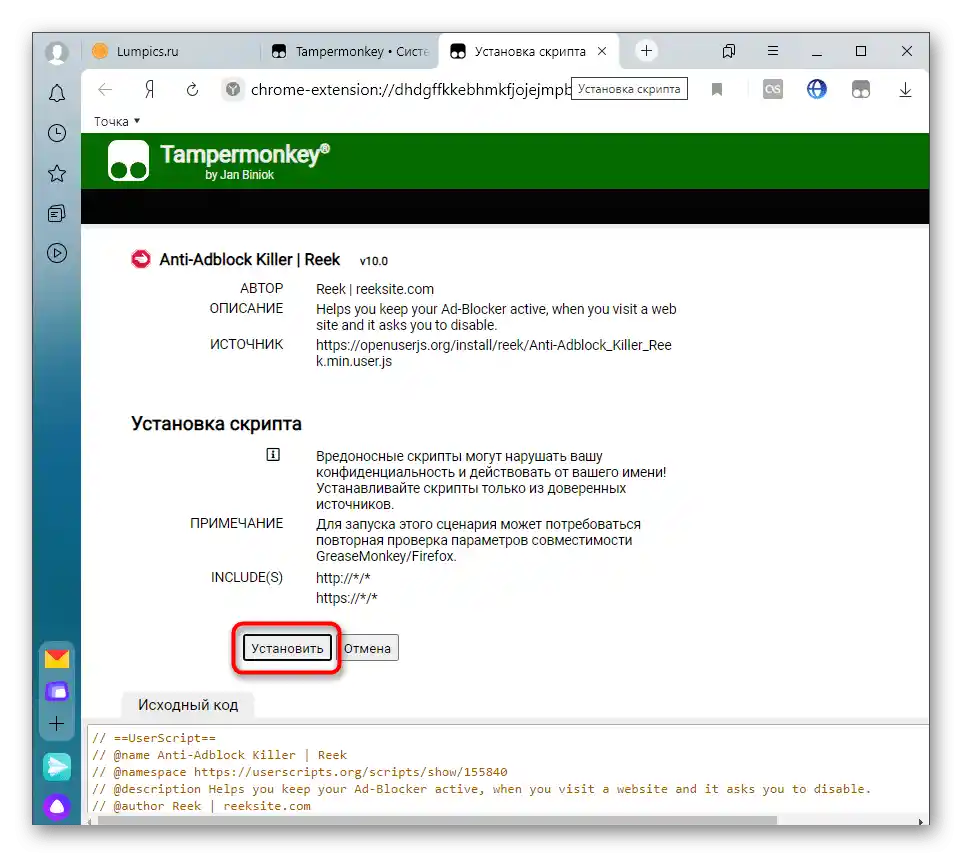Screen dimensions: 962x857
Task: Click the Yandex home 'Я' icon
Action: coord(149,90)
